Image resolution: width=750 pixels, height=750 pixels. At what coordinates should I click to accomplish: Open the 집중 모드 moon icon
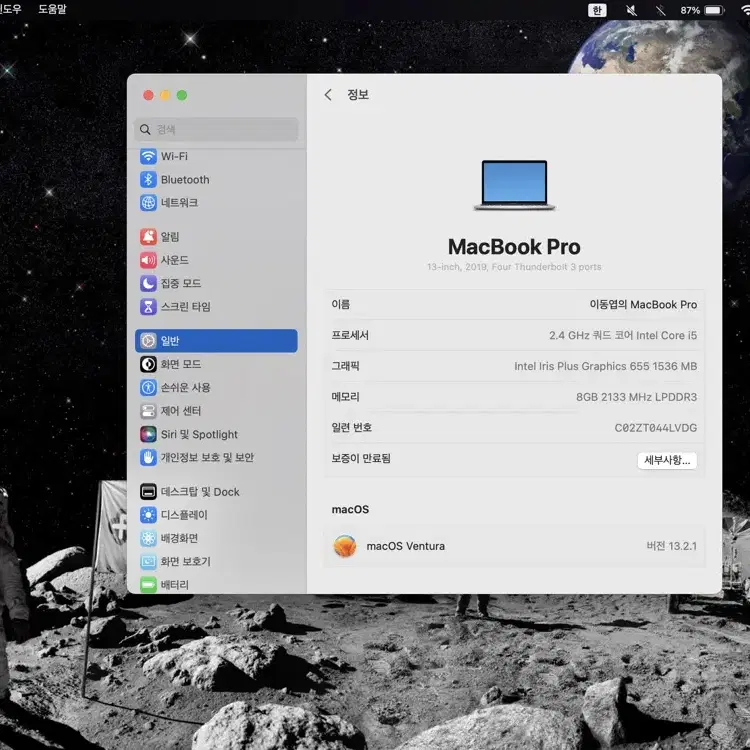tap(148, 283)
